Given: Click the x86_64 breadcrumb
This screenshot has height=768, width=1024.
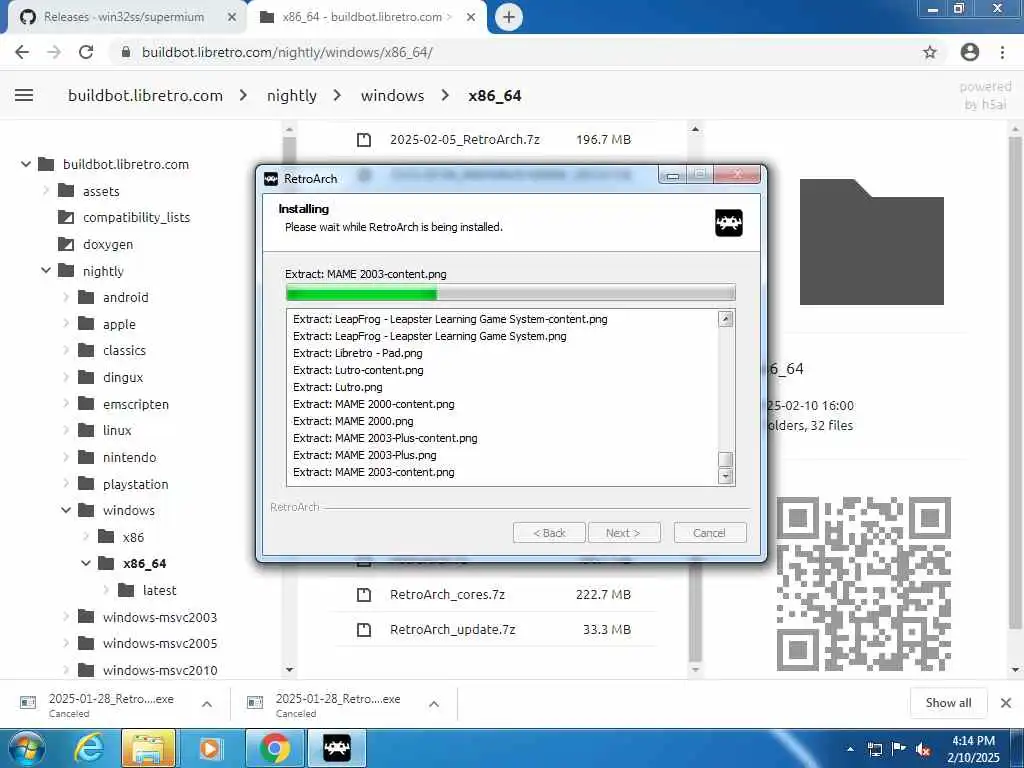Looking at the screenshot, I should point(494,95).
